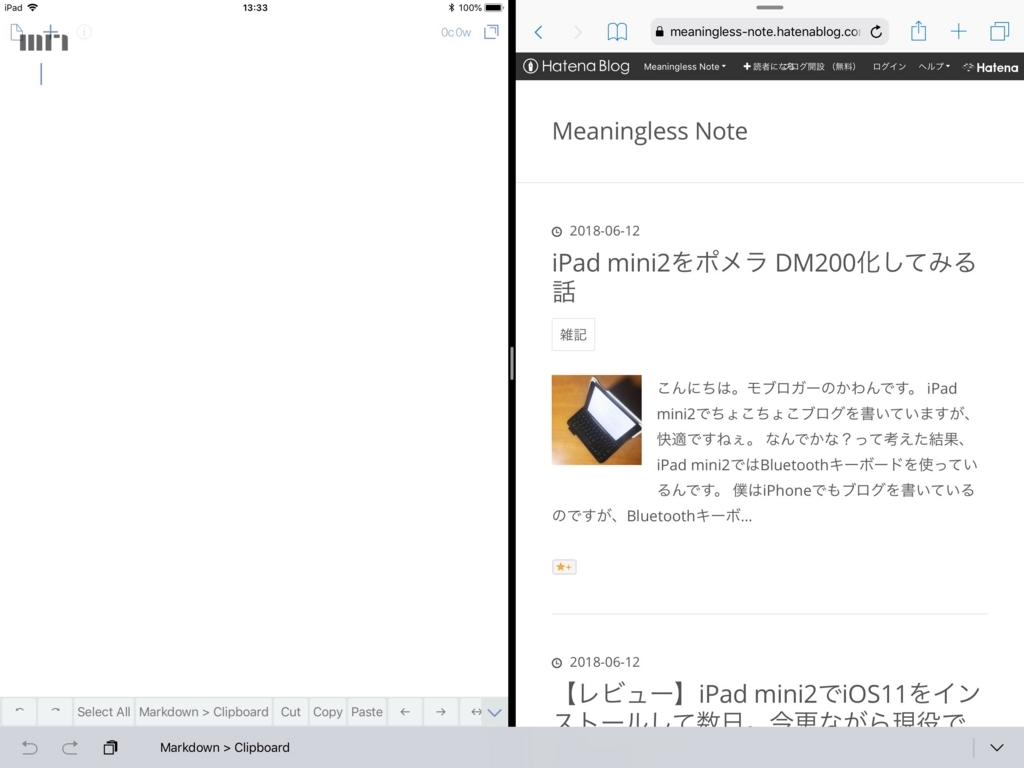This screenshot has width=1024, height=768.
Task: Go forward in Safari
Action: pyautogui.click(x=577, y=32)
